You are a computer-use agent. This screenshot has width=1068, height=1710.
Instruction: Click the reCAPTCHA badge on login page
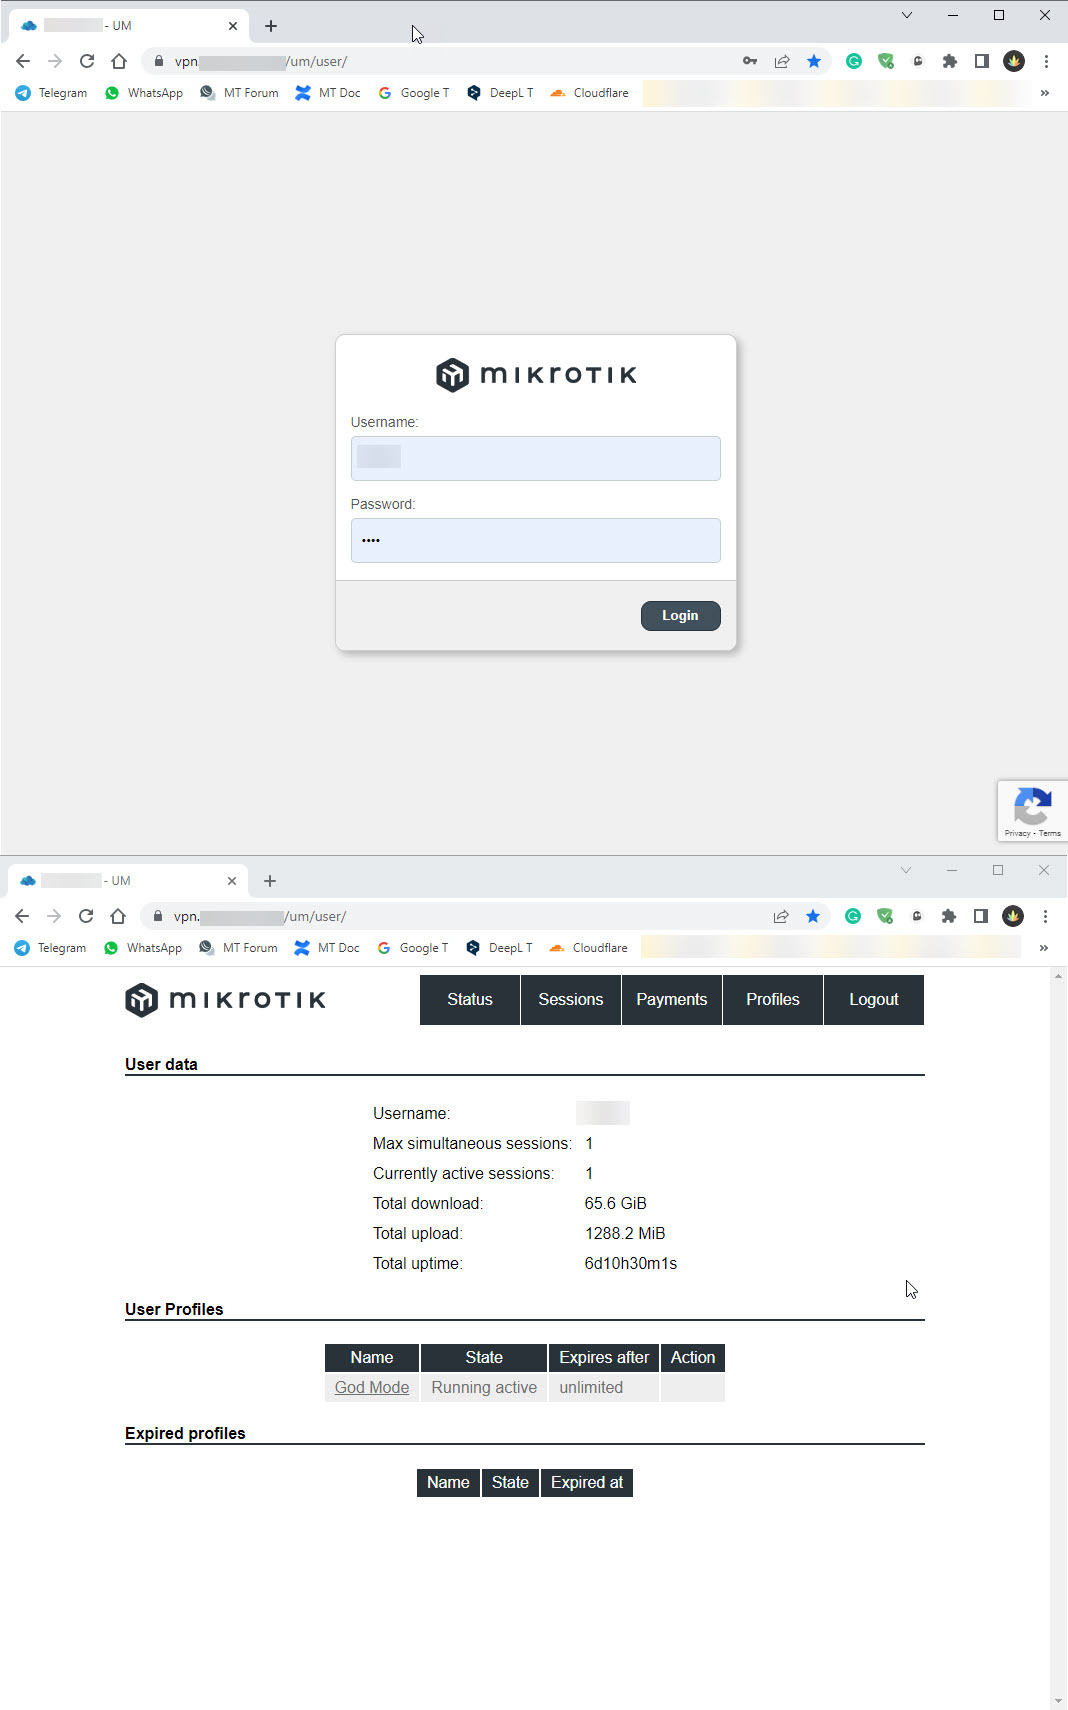[1032, 810]
